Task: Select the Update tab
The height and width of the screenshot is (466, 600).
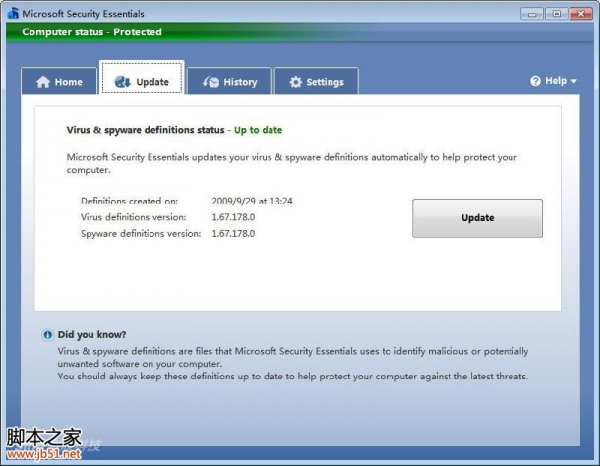Action: [142, 78]
